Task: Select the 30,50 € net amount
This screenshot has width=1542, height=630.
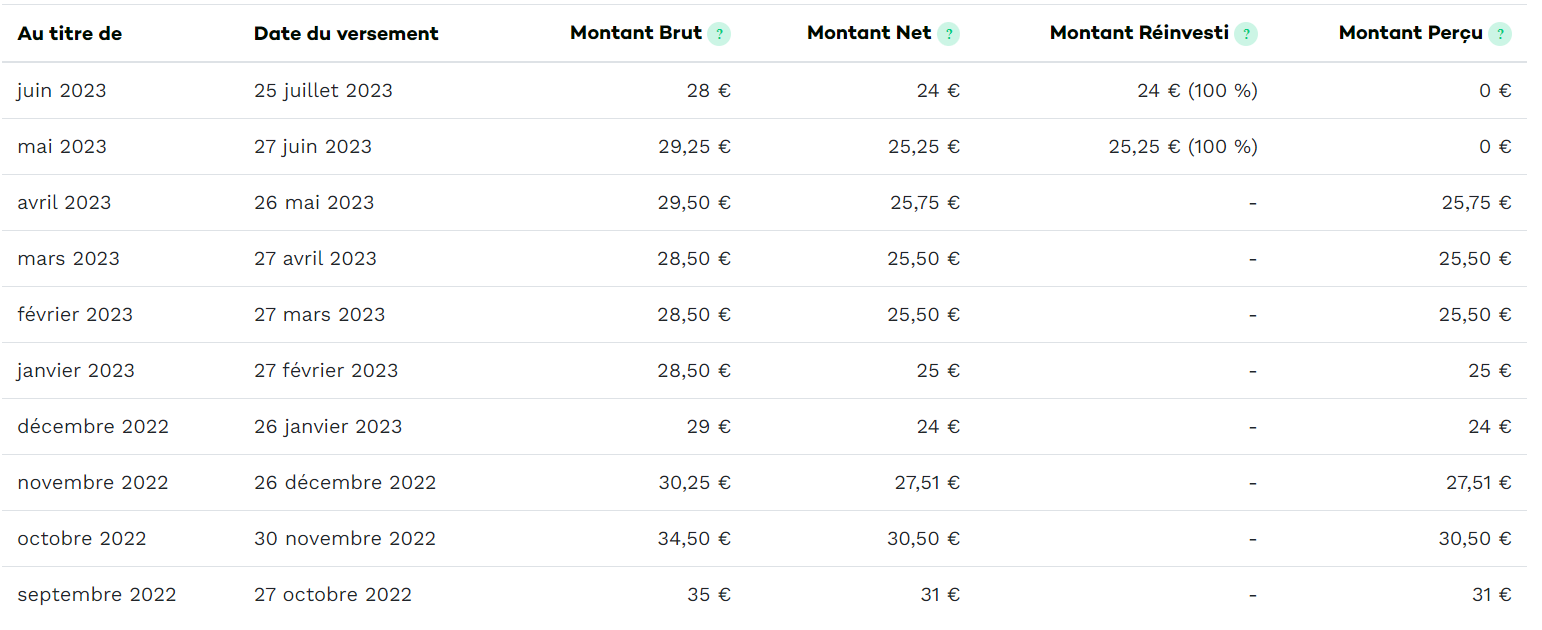Action: point(923,539)
